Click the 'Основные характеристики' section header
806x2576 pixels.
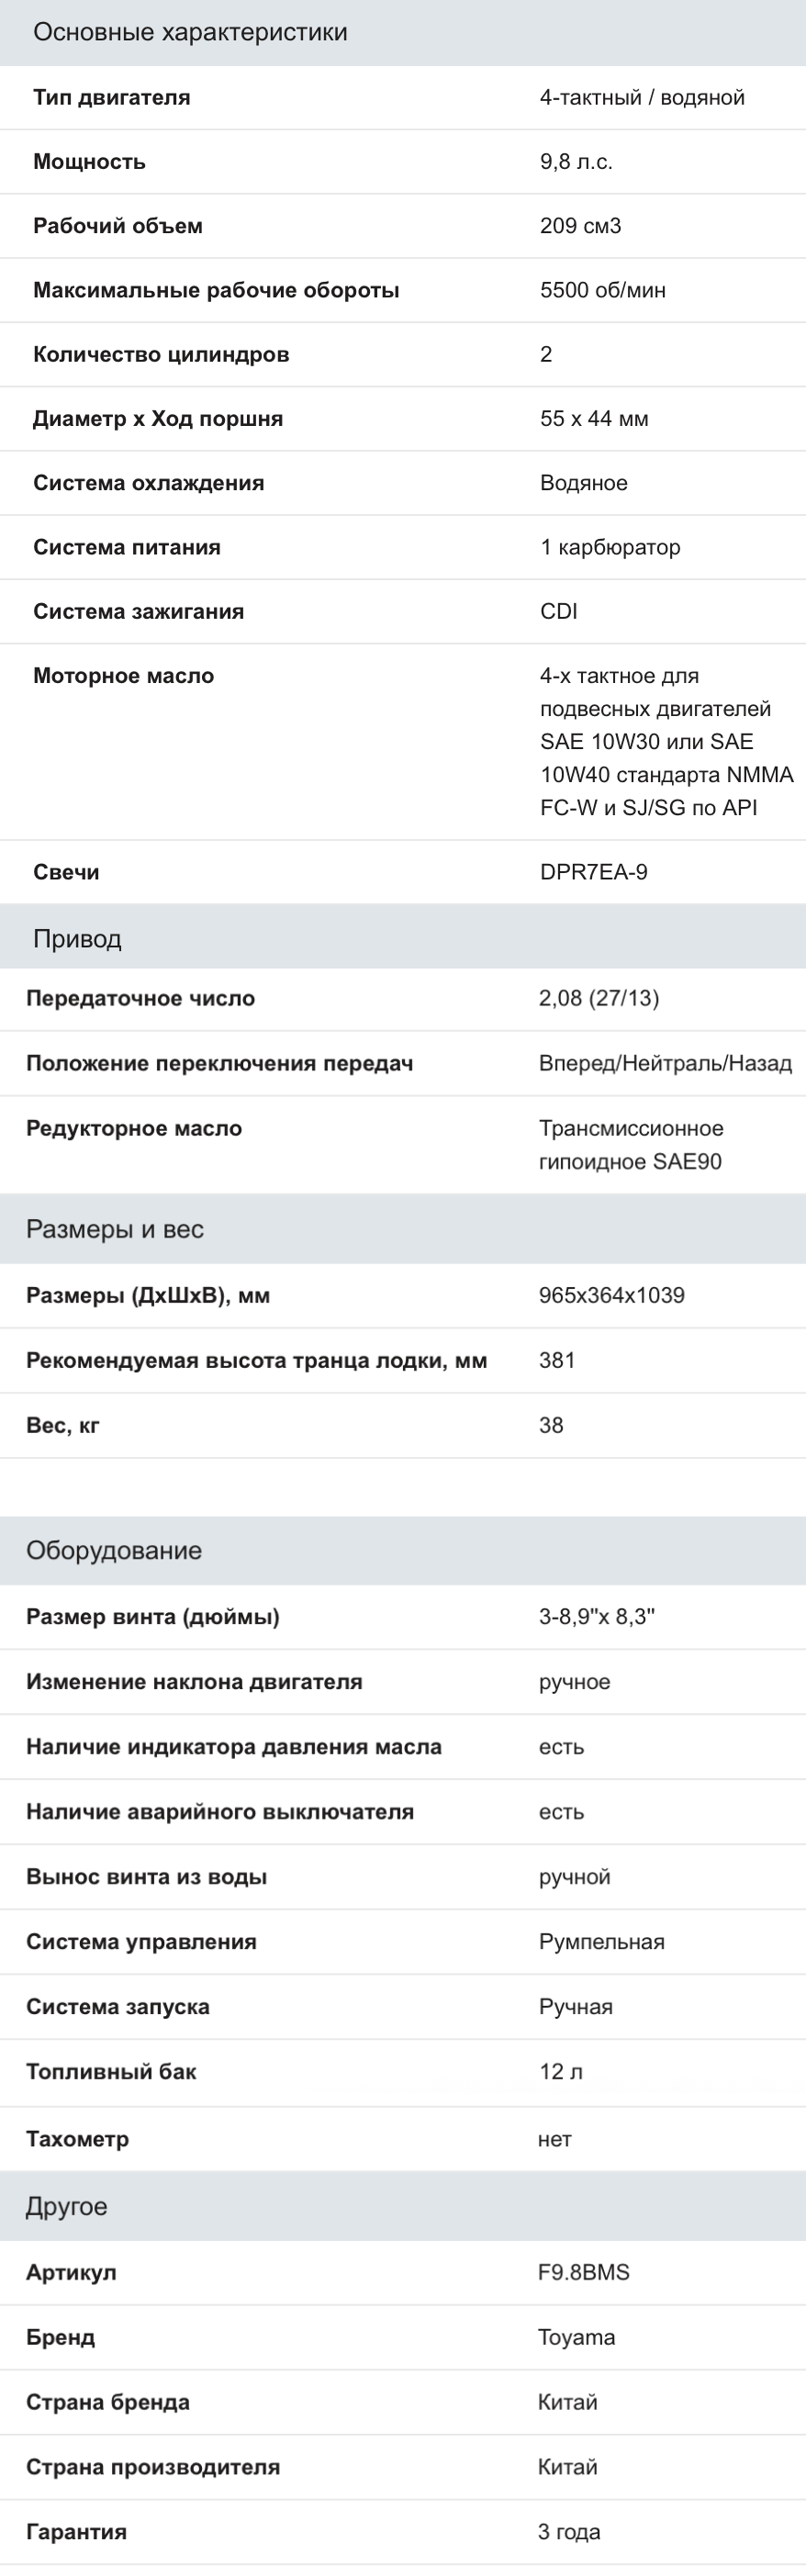403,32
